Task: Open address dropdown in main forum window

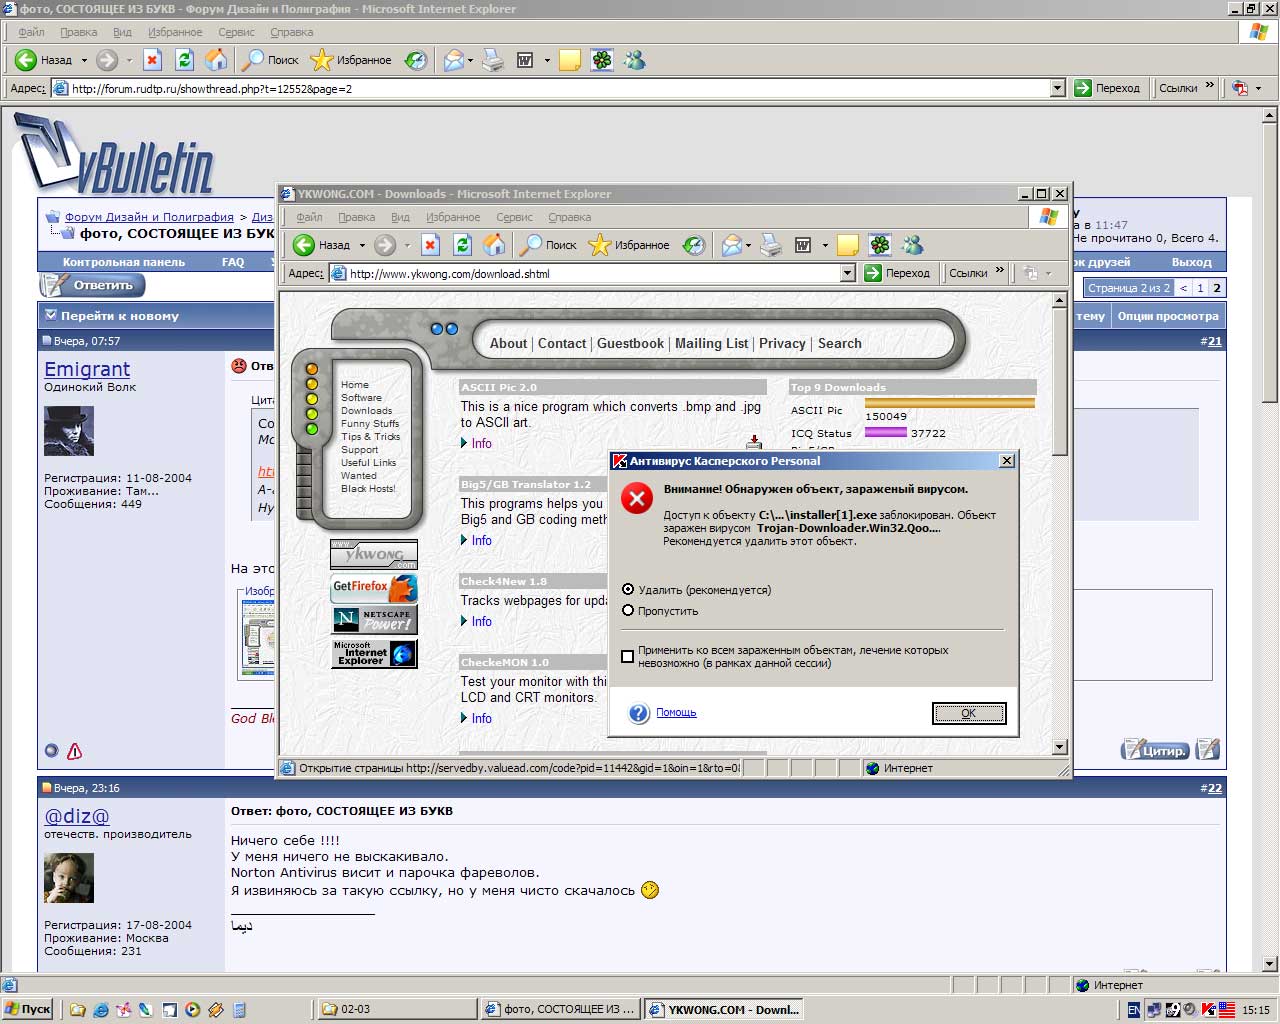Action: (1058, 88)
